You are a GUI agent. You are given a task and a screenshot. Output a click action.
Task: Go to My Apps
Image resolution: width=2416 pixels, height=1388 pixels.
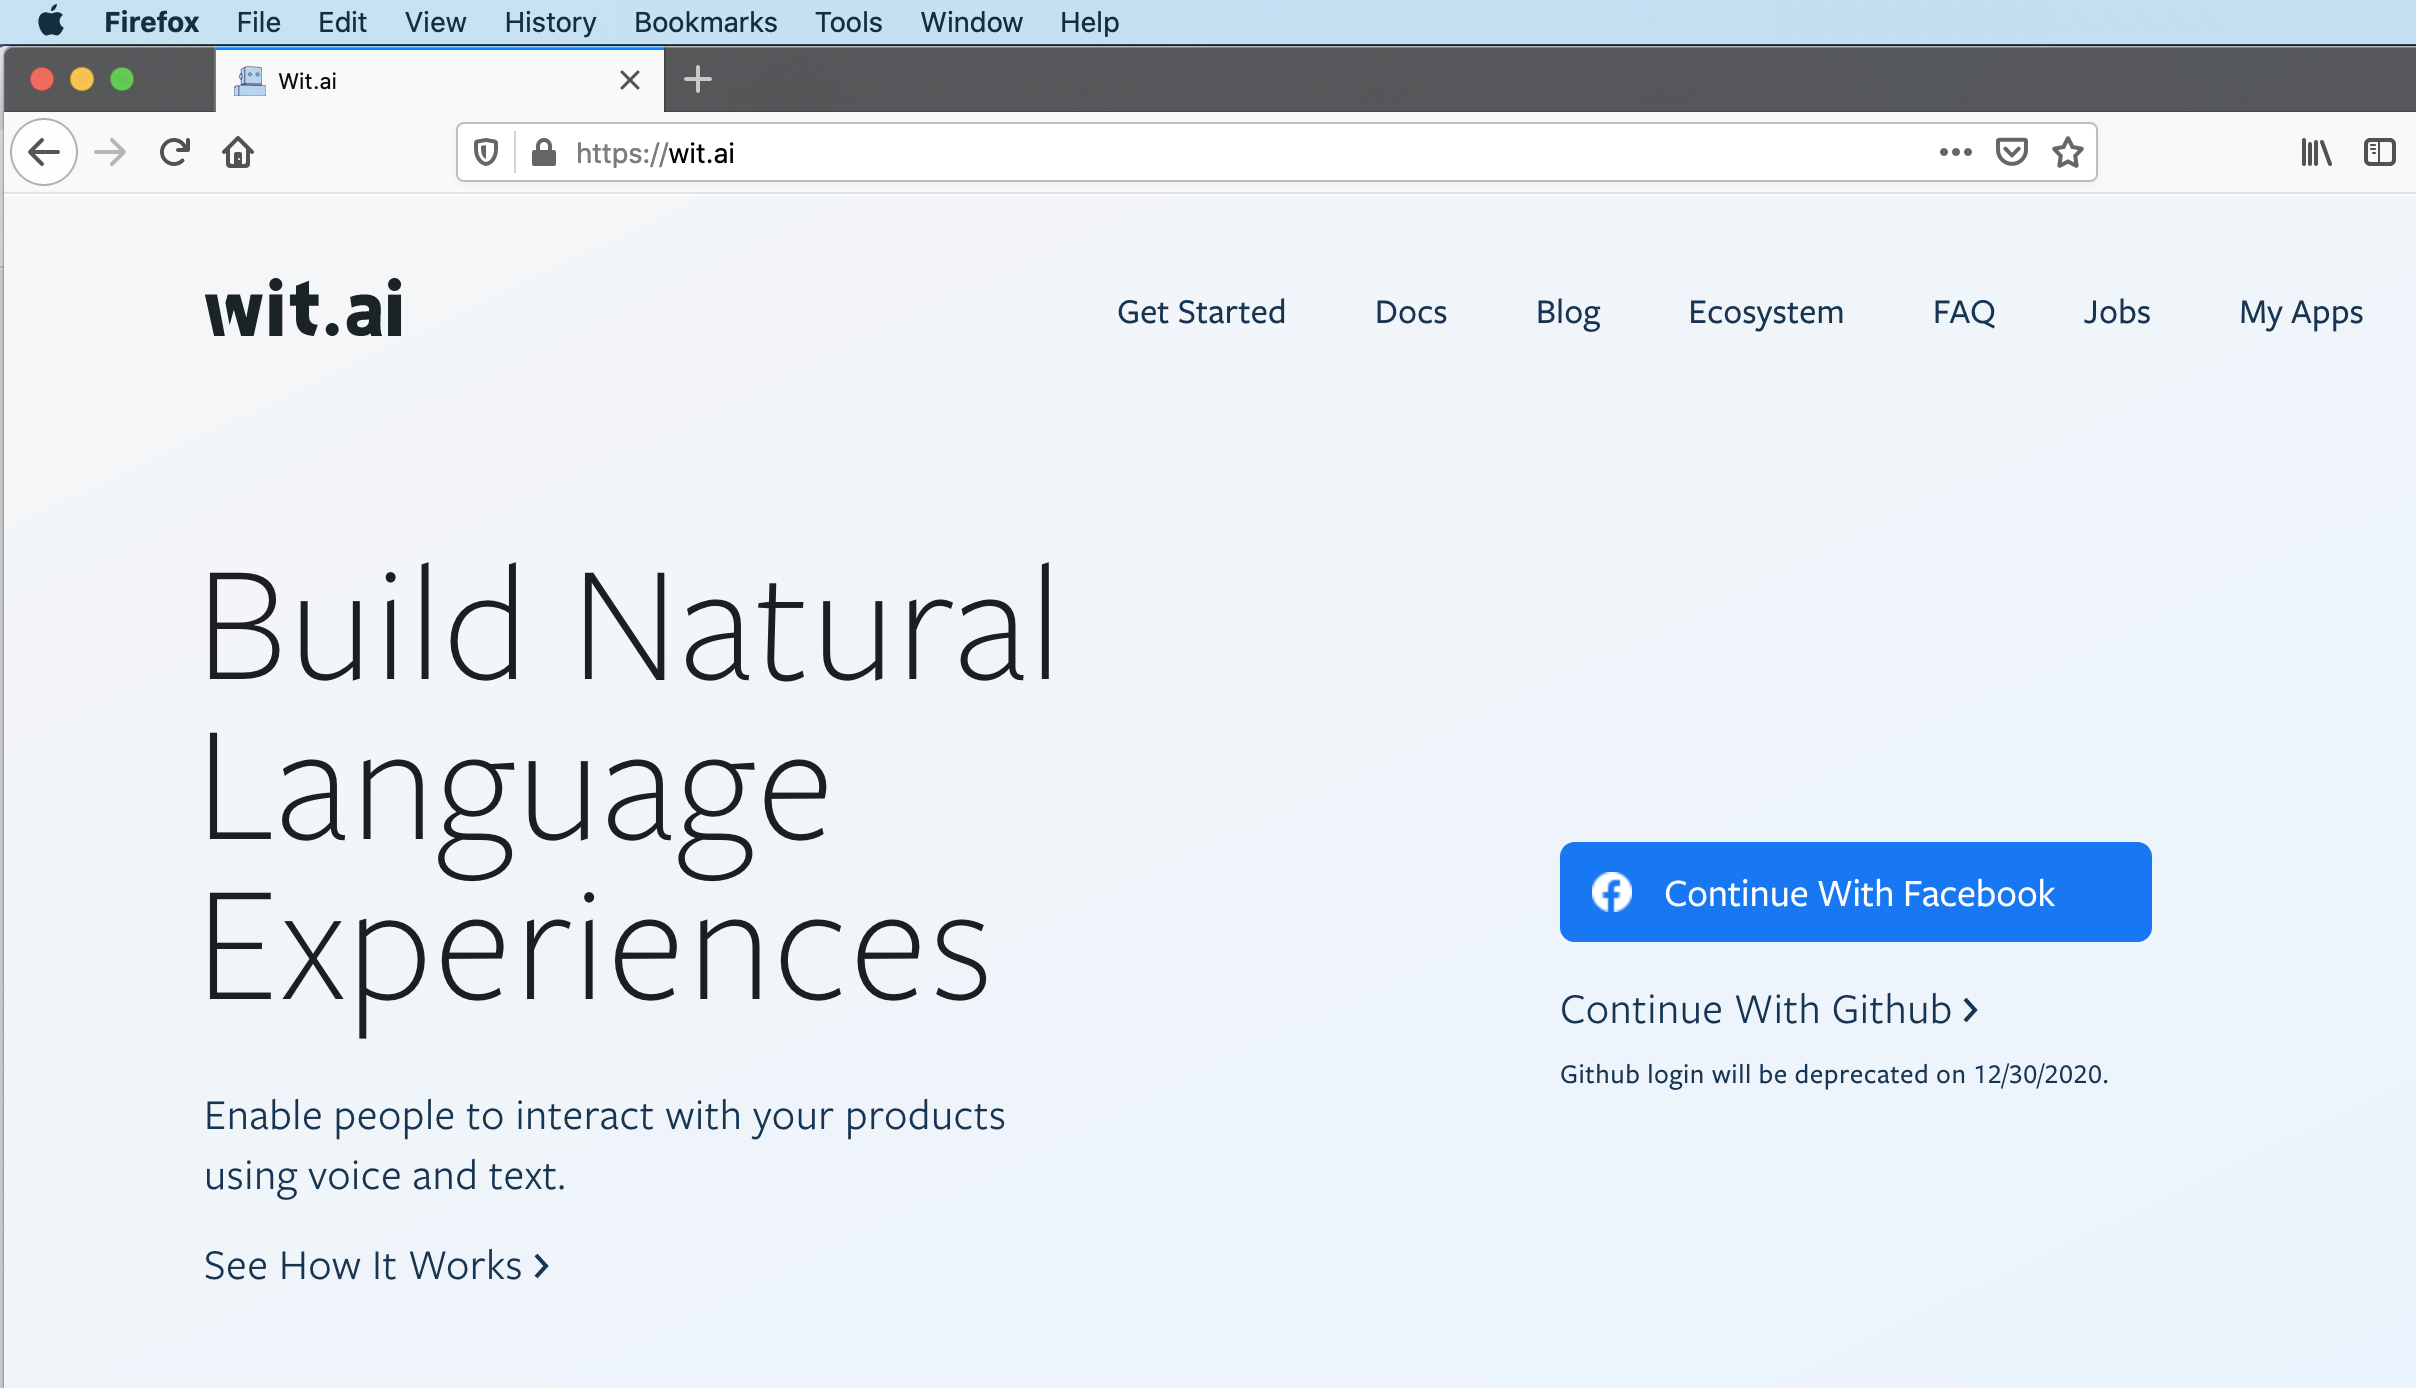pyautogui.click(x=2301, y=312)
